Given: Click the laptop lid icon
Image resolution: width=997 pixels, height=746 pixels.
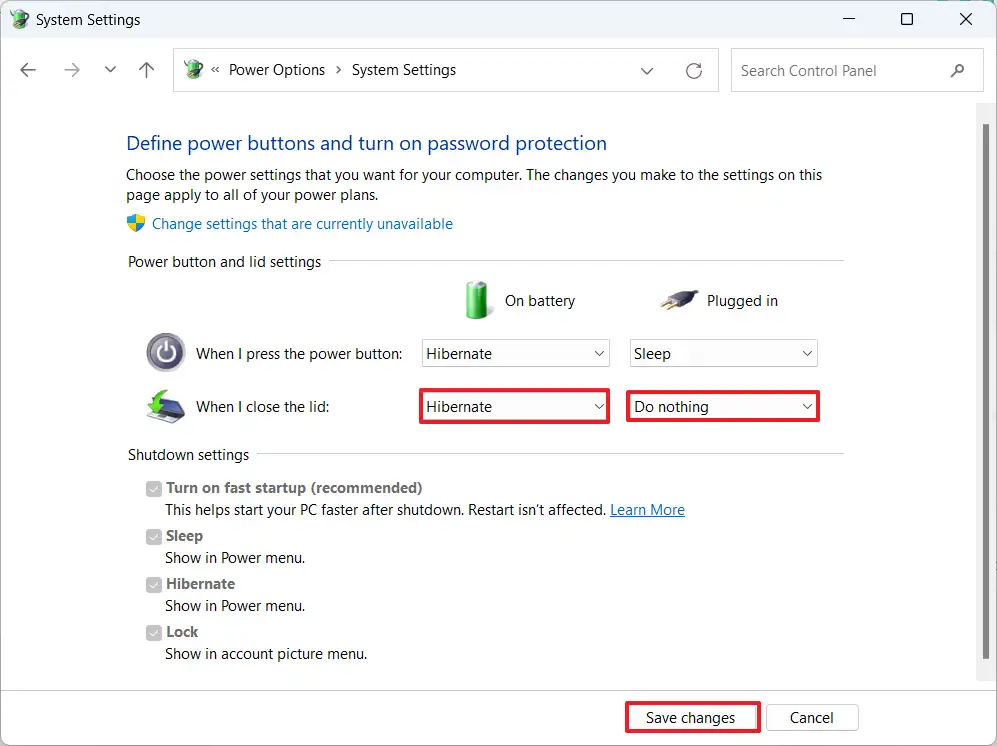Looking at the screenshot, I should (164, 406).
